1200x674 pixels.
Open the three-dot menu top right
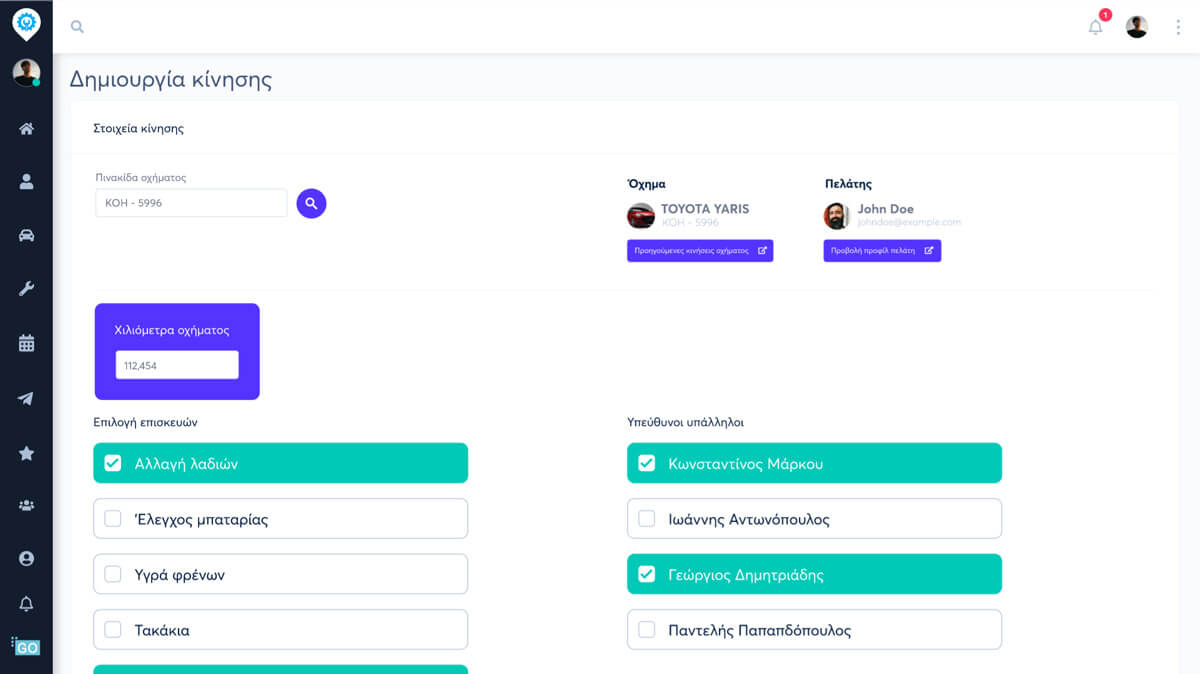pos(1178,26)
